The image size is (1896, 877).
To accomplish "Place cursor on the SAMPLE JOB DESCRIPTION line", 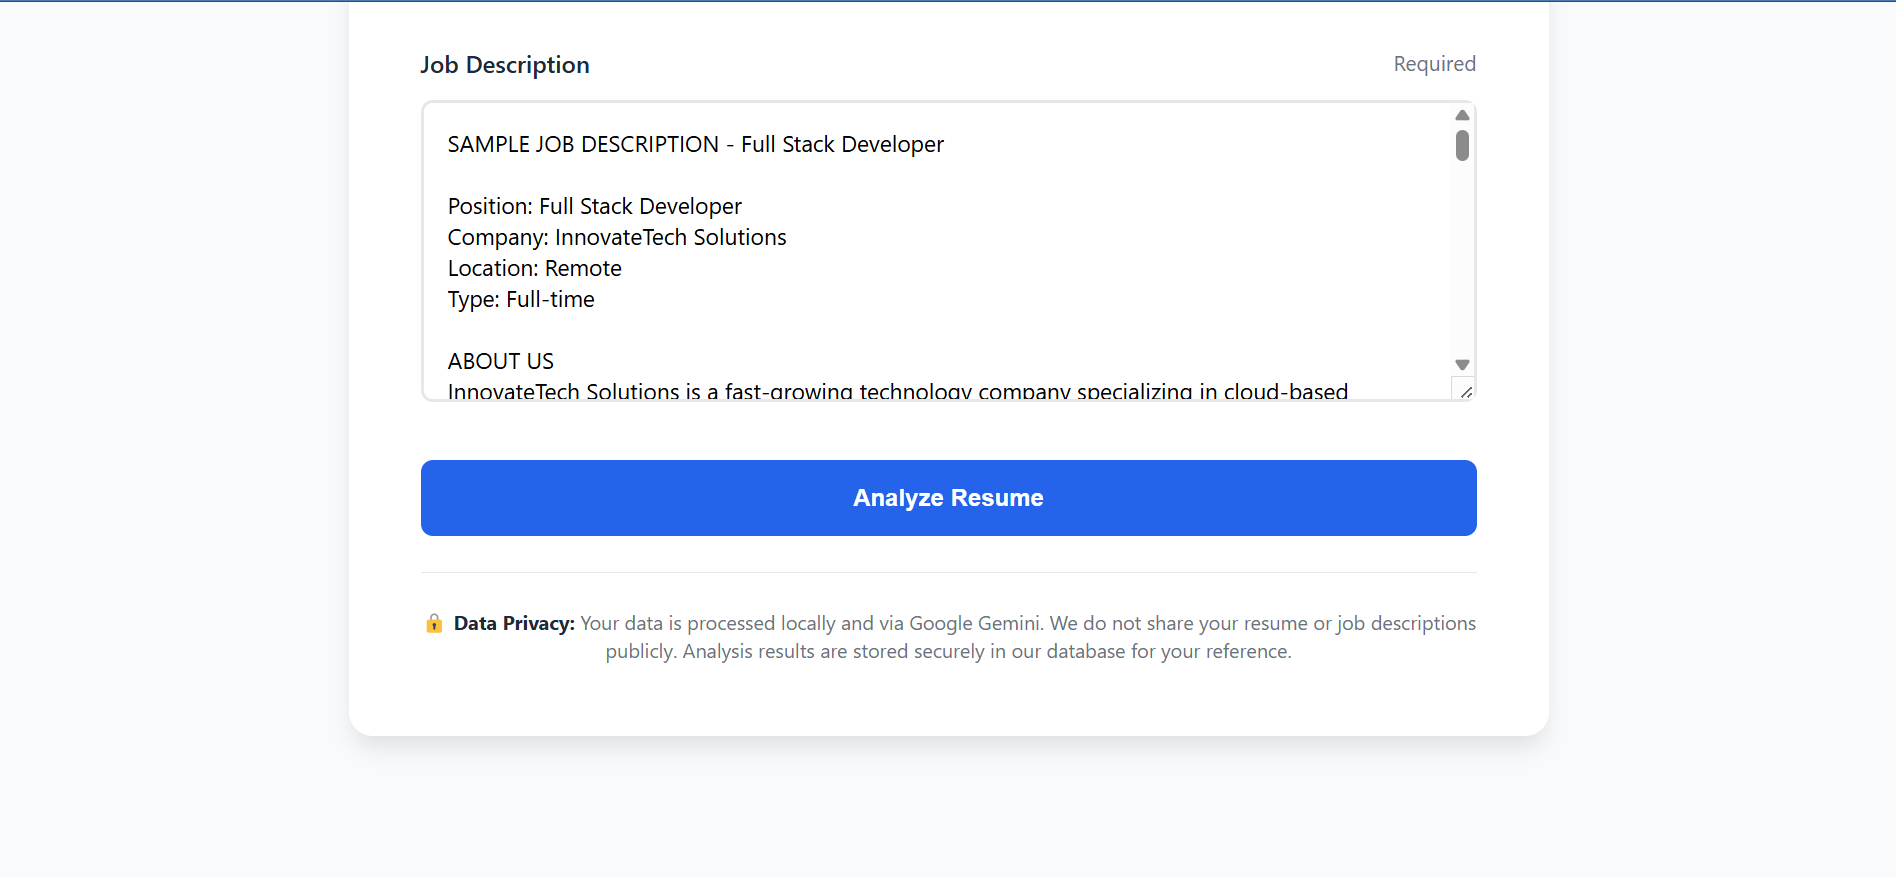I will pyautogui.click(x=695, y=145).
